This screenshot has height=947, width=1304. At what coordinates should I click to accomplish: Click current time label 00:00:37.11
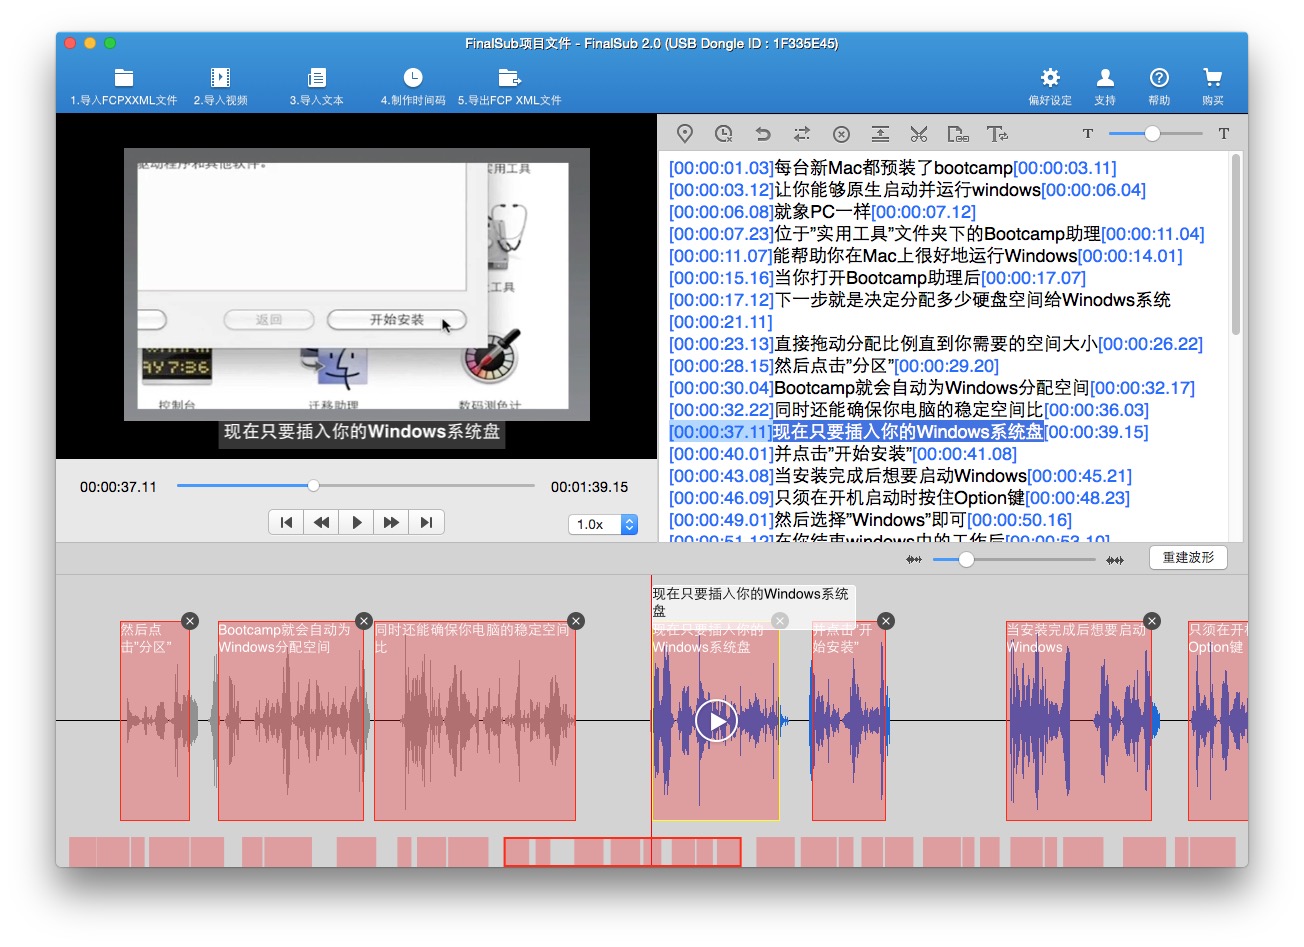pos(118,487)
